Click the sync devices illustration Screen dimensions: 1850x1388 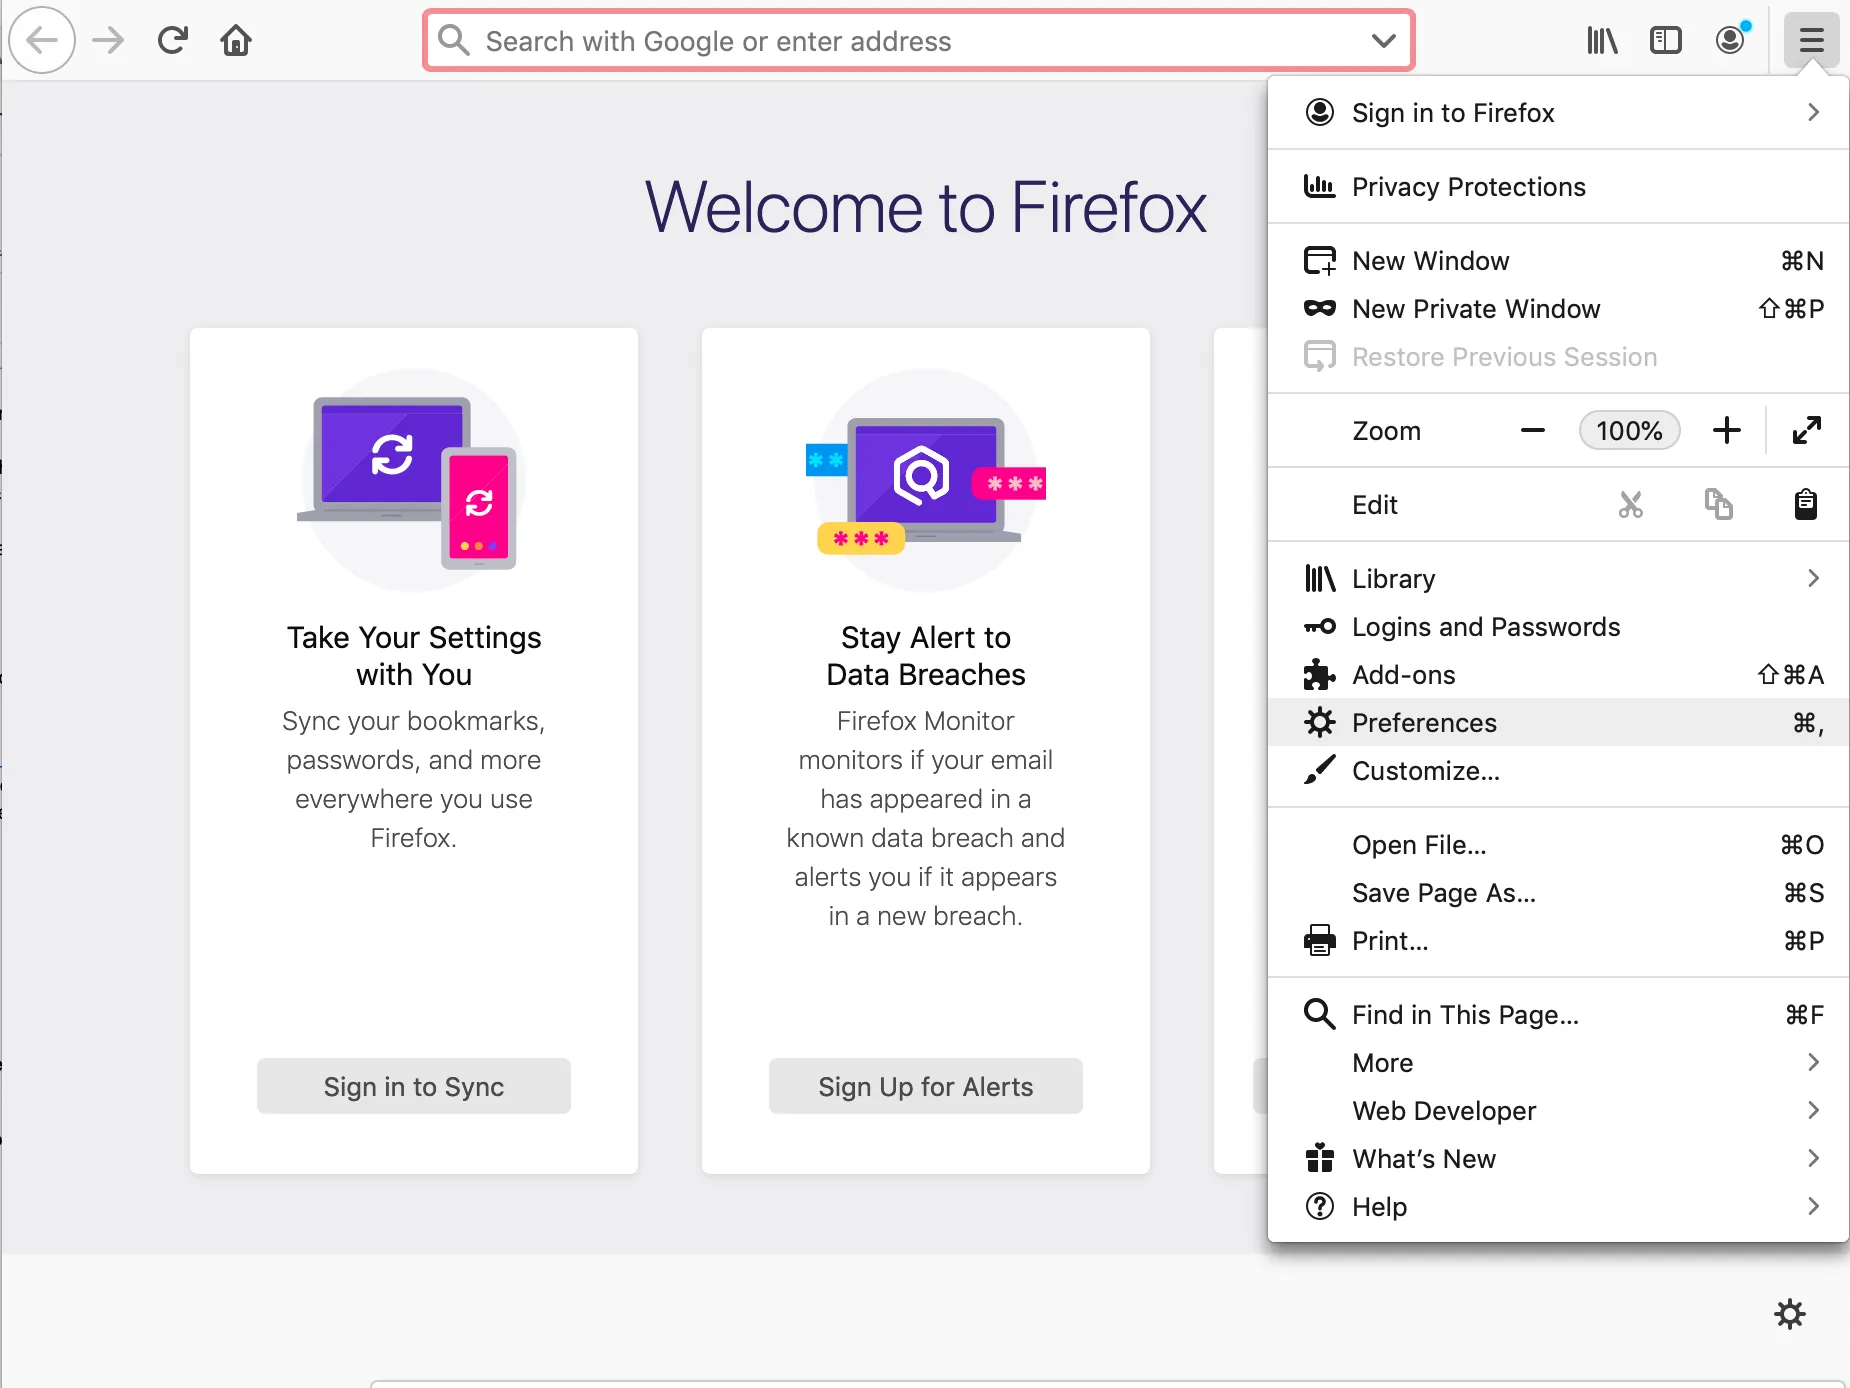tap(413, 480)
